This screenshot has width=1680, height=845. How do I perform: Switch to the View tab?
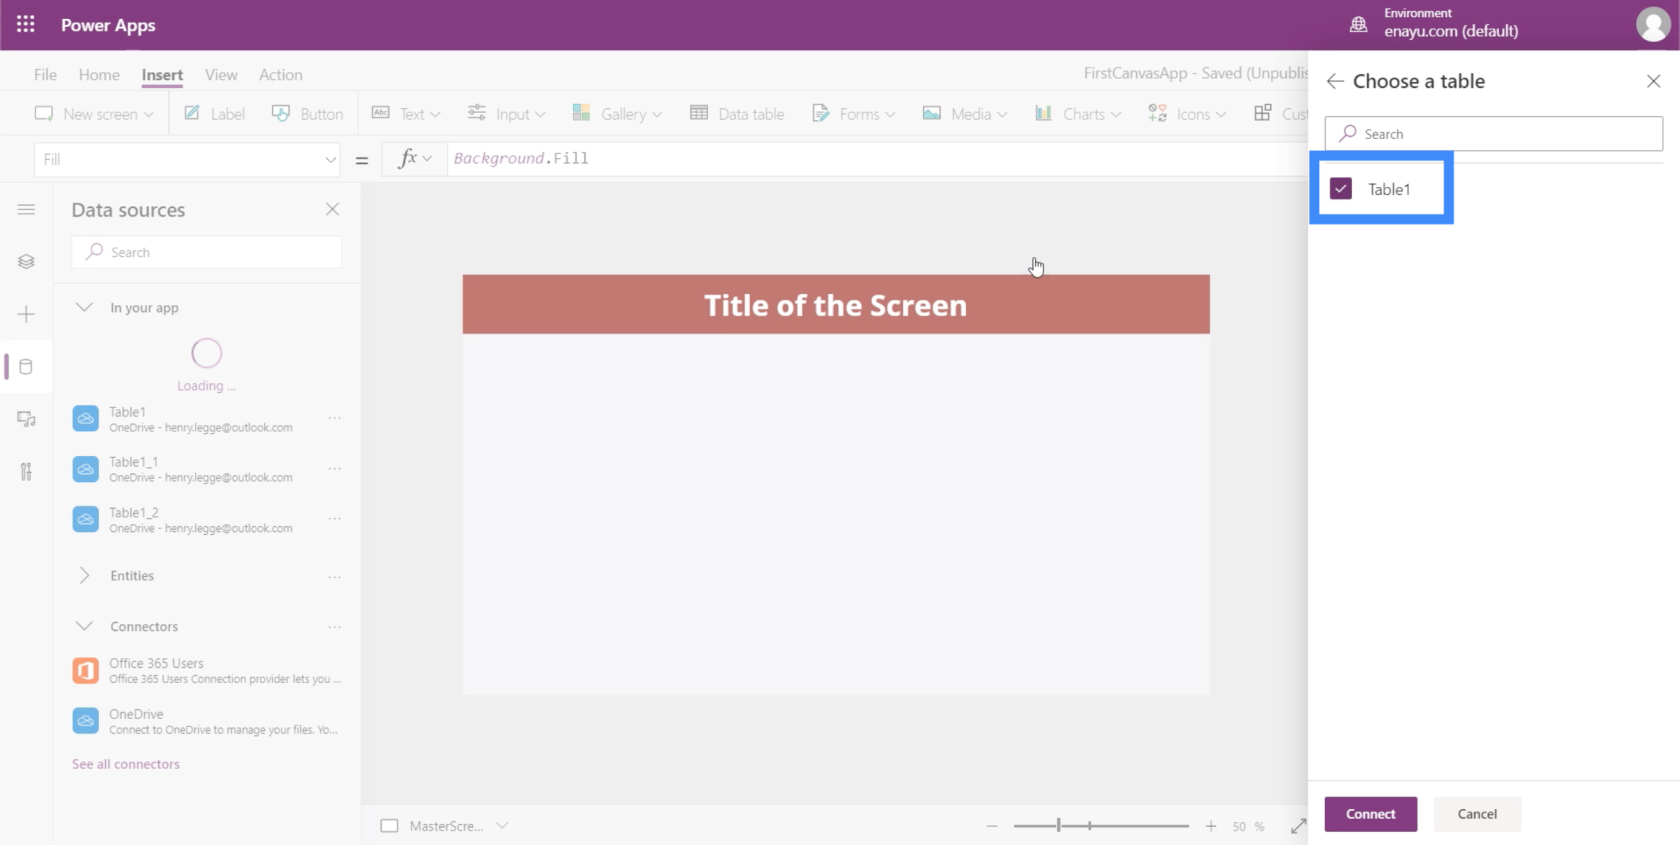(221, 75)
